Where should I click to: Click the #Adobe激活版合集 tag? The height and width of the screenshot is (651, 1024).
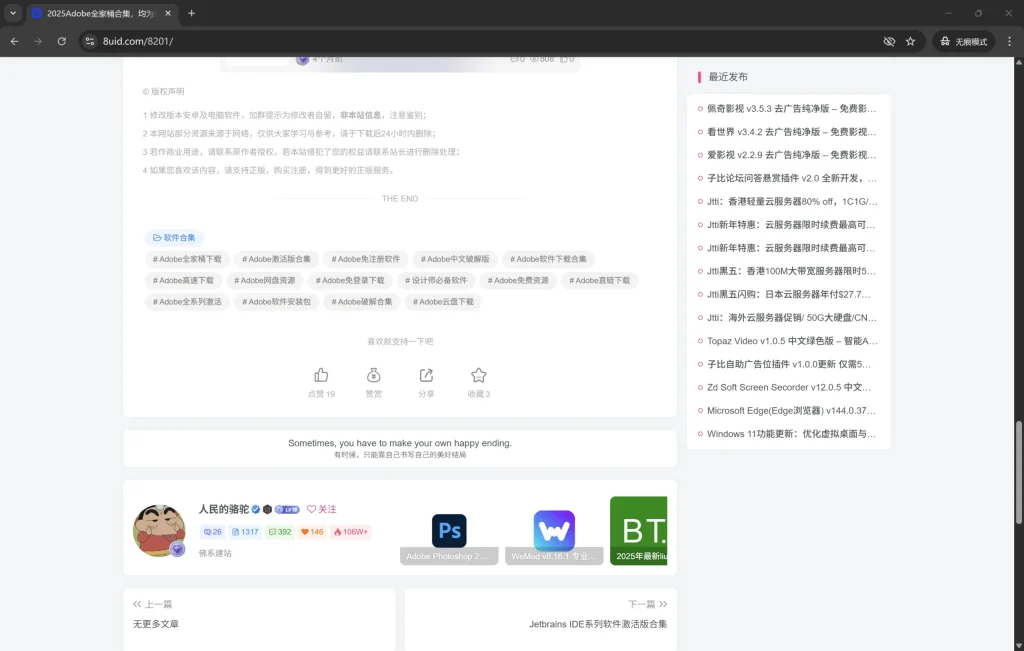click(x=278, y=258)
